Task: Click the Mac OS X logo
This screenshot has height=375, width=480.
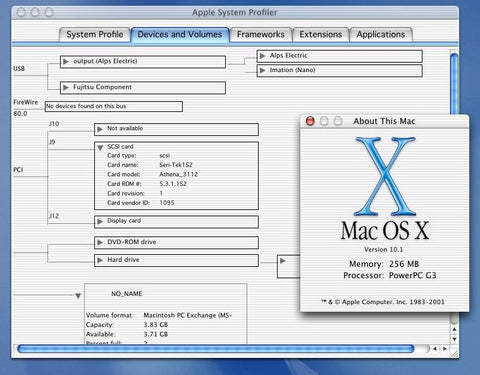Action: (385, 176)
